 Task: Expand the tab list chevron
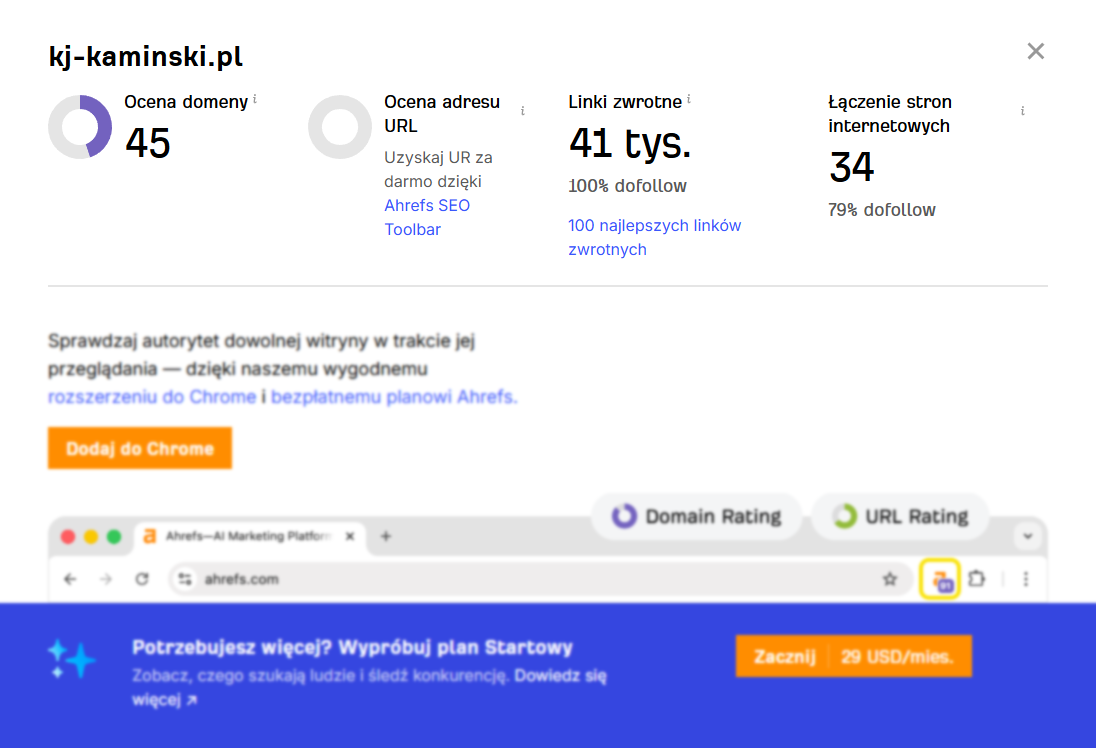pos(1027,537)
